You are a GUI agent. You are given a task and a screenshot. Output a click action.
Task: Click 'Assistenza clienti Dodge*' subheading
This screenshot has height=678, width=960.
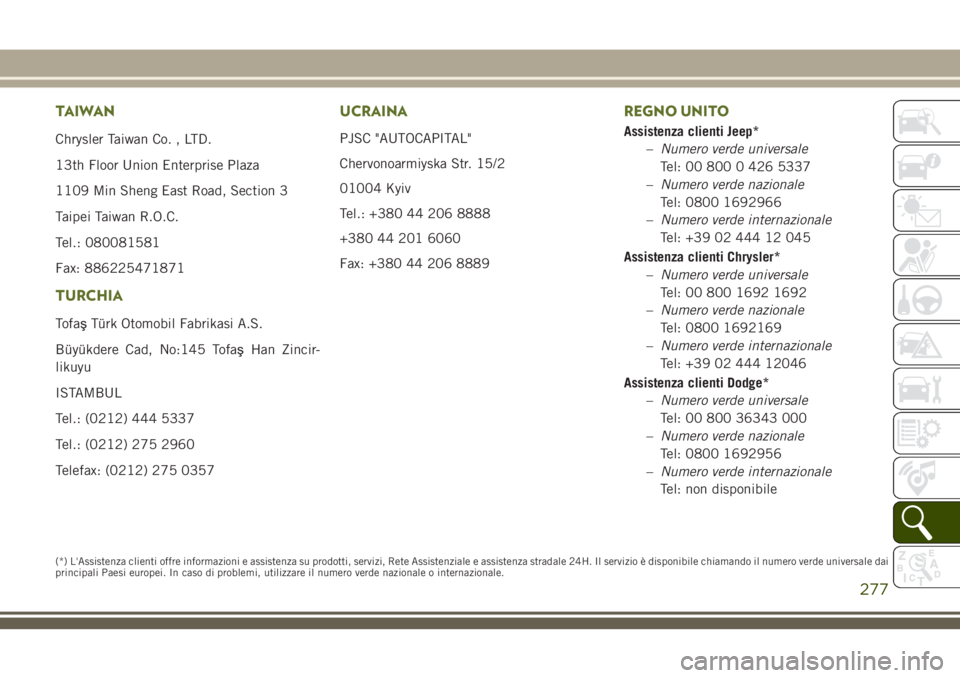696,383
